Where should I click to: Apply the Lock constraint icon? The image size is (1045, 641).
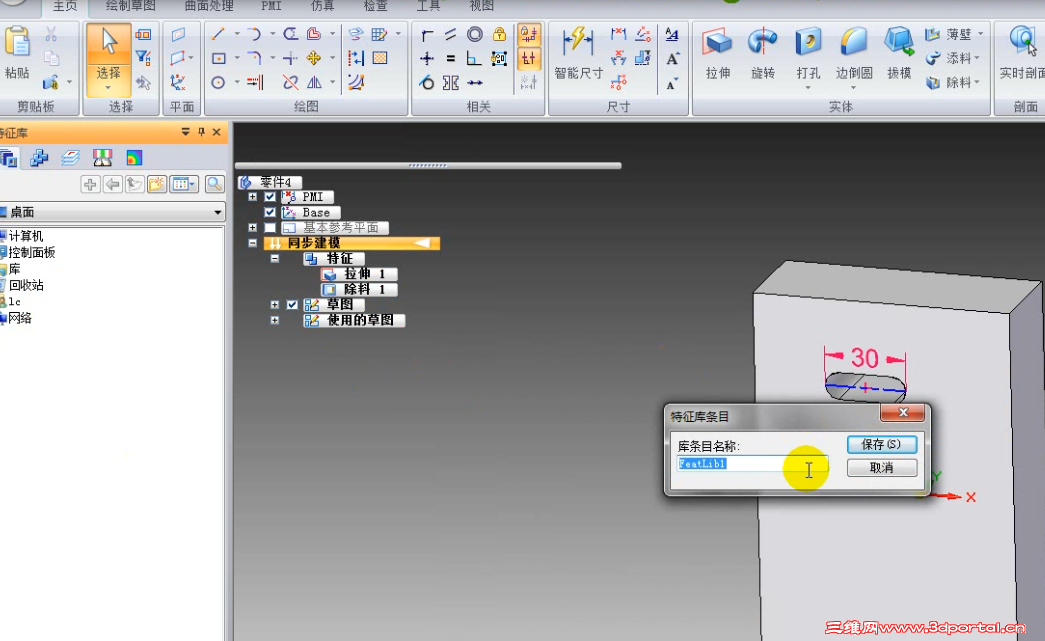click(x=499, y=34)
